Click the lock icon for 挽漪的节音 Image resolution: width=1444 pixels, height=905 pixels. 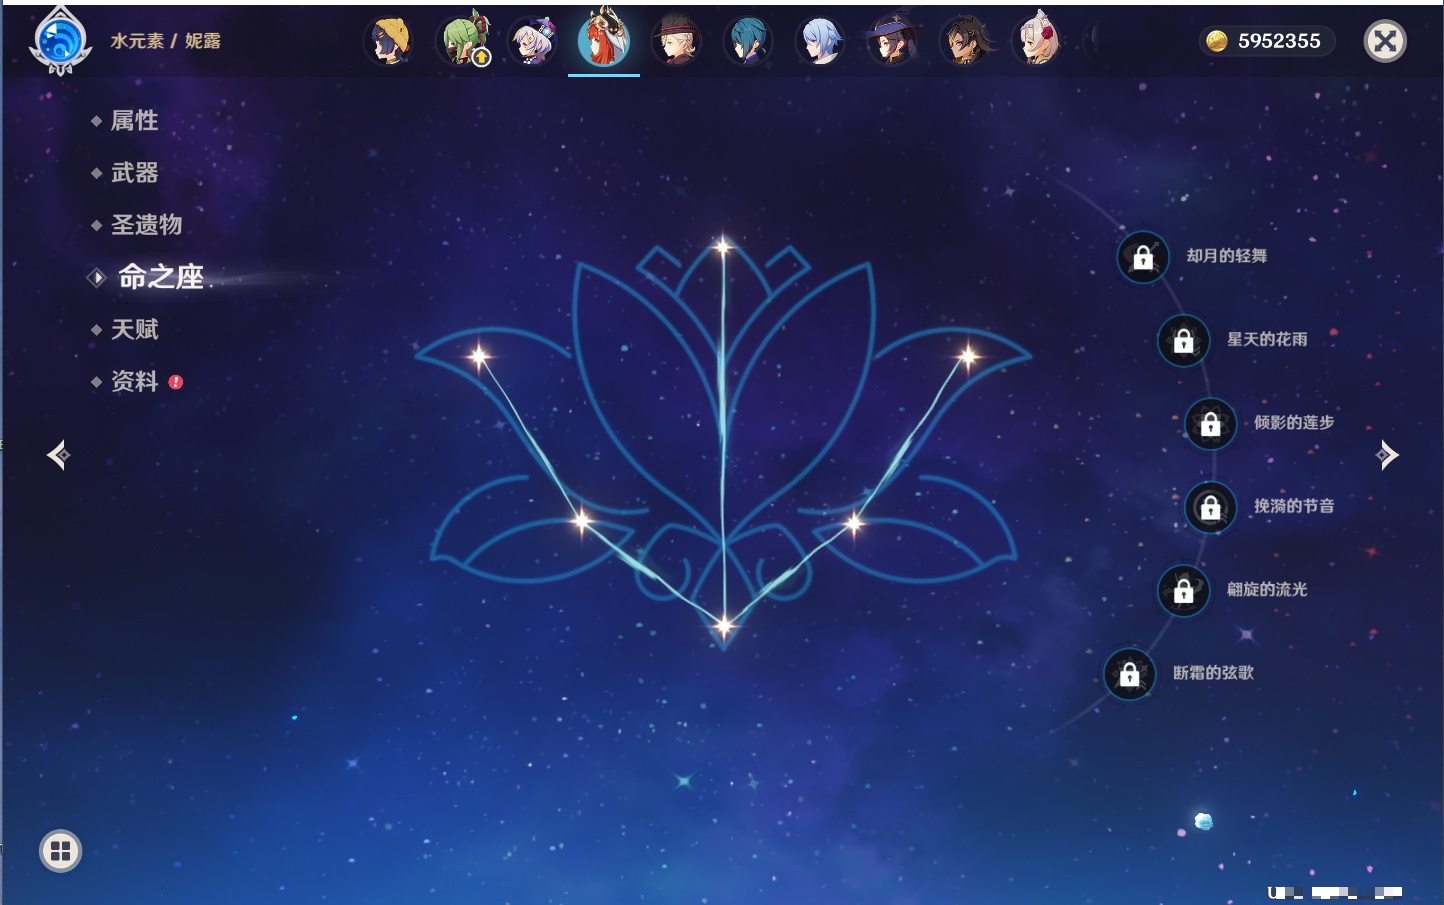click(x=1210, y=507)
